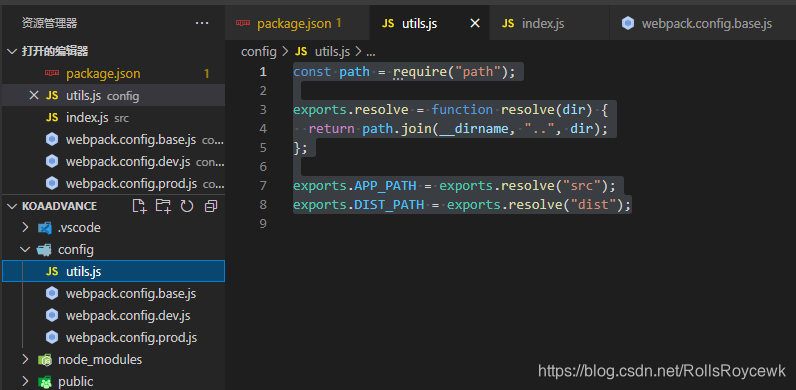Click APP_PATH on line 7
796x390 pixels.
tap(385, 186)
